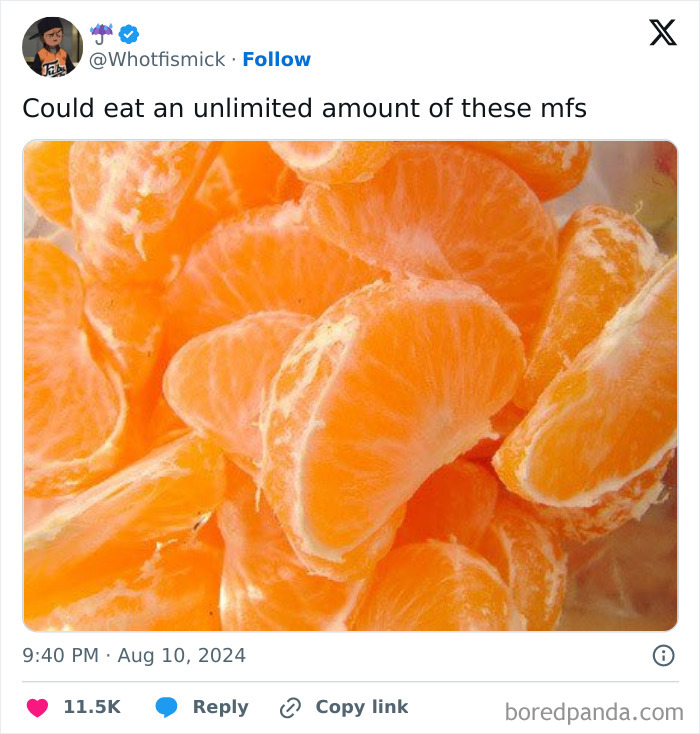Viewport: 700px width, 734px height.
Task: Open the X logo link
Action: point(662,33)
